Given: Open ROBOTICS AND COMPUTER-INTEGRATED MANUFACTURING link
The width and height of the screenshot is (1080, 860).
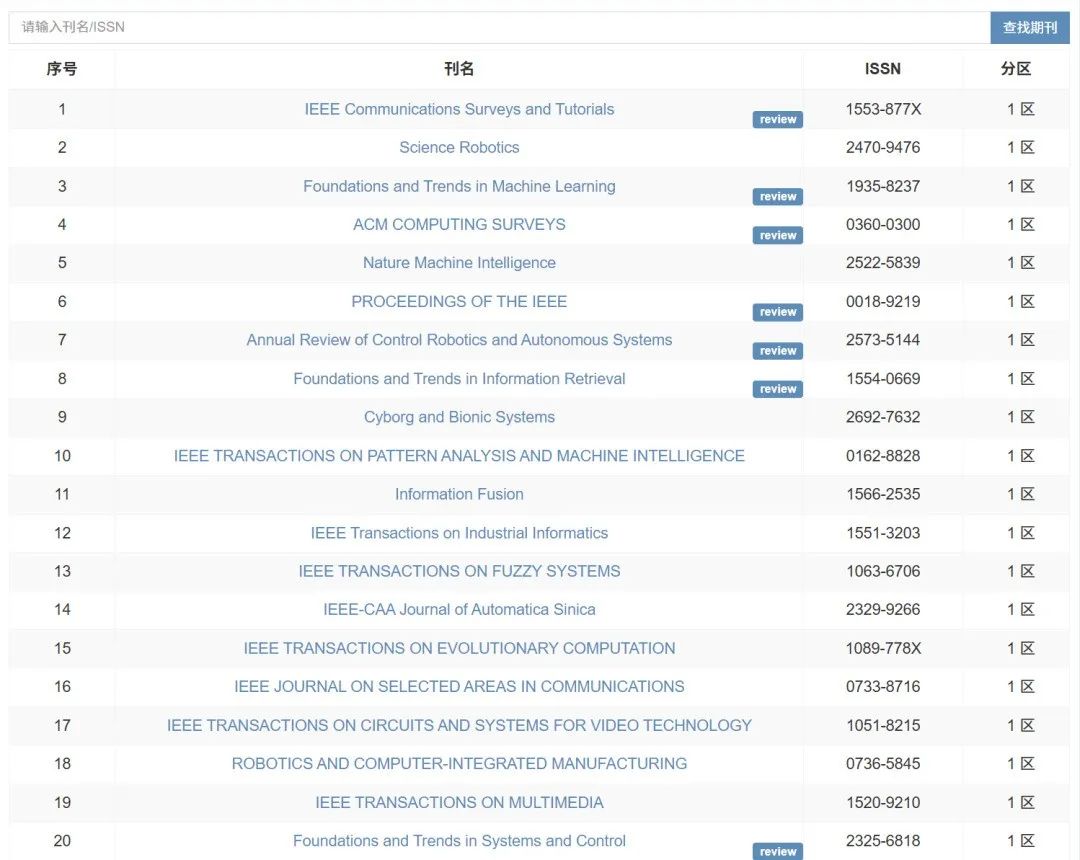Looking at the screenshot, I should coord(459,764).
